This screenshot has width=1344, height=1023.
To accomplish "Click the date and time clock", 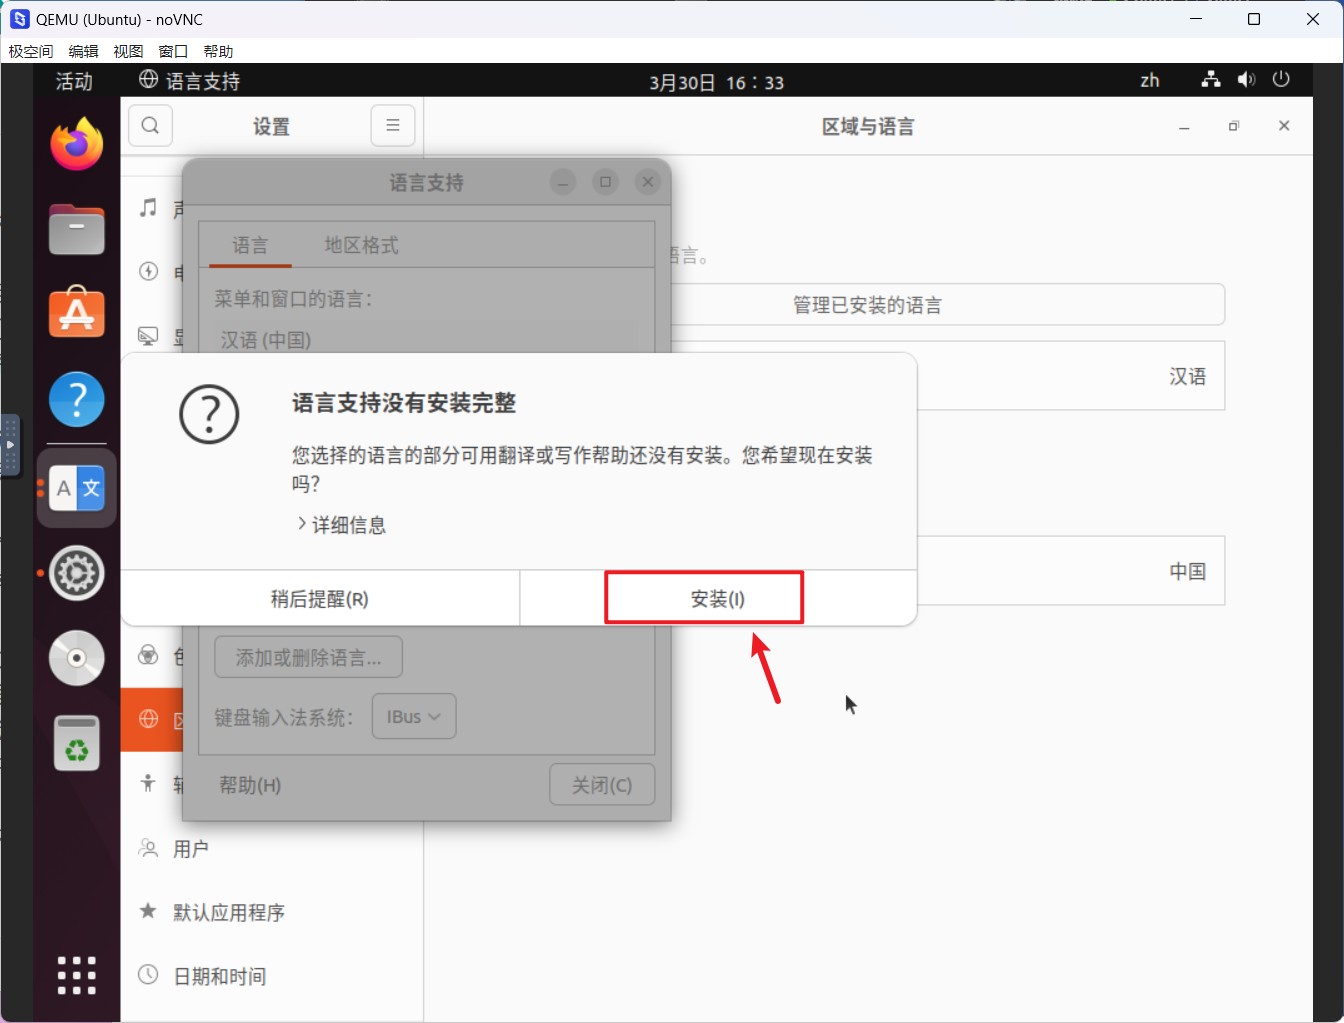I will coord(716,82).
